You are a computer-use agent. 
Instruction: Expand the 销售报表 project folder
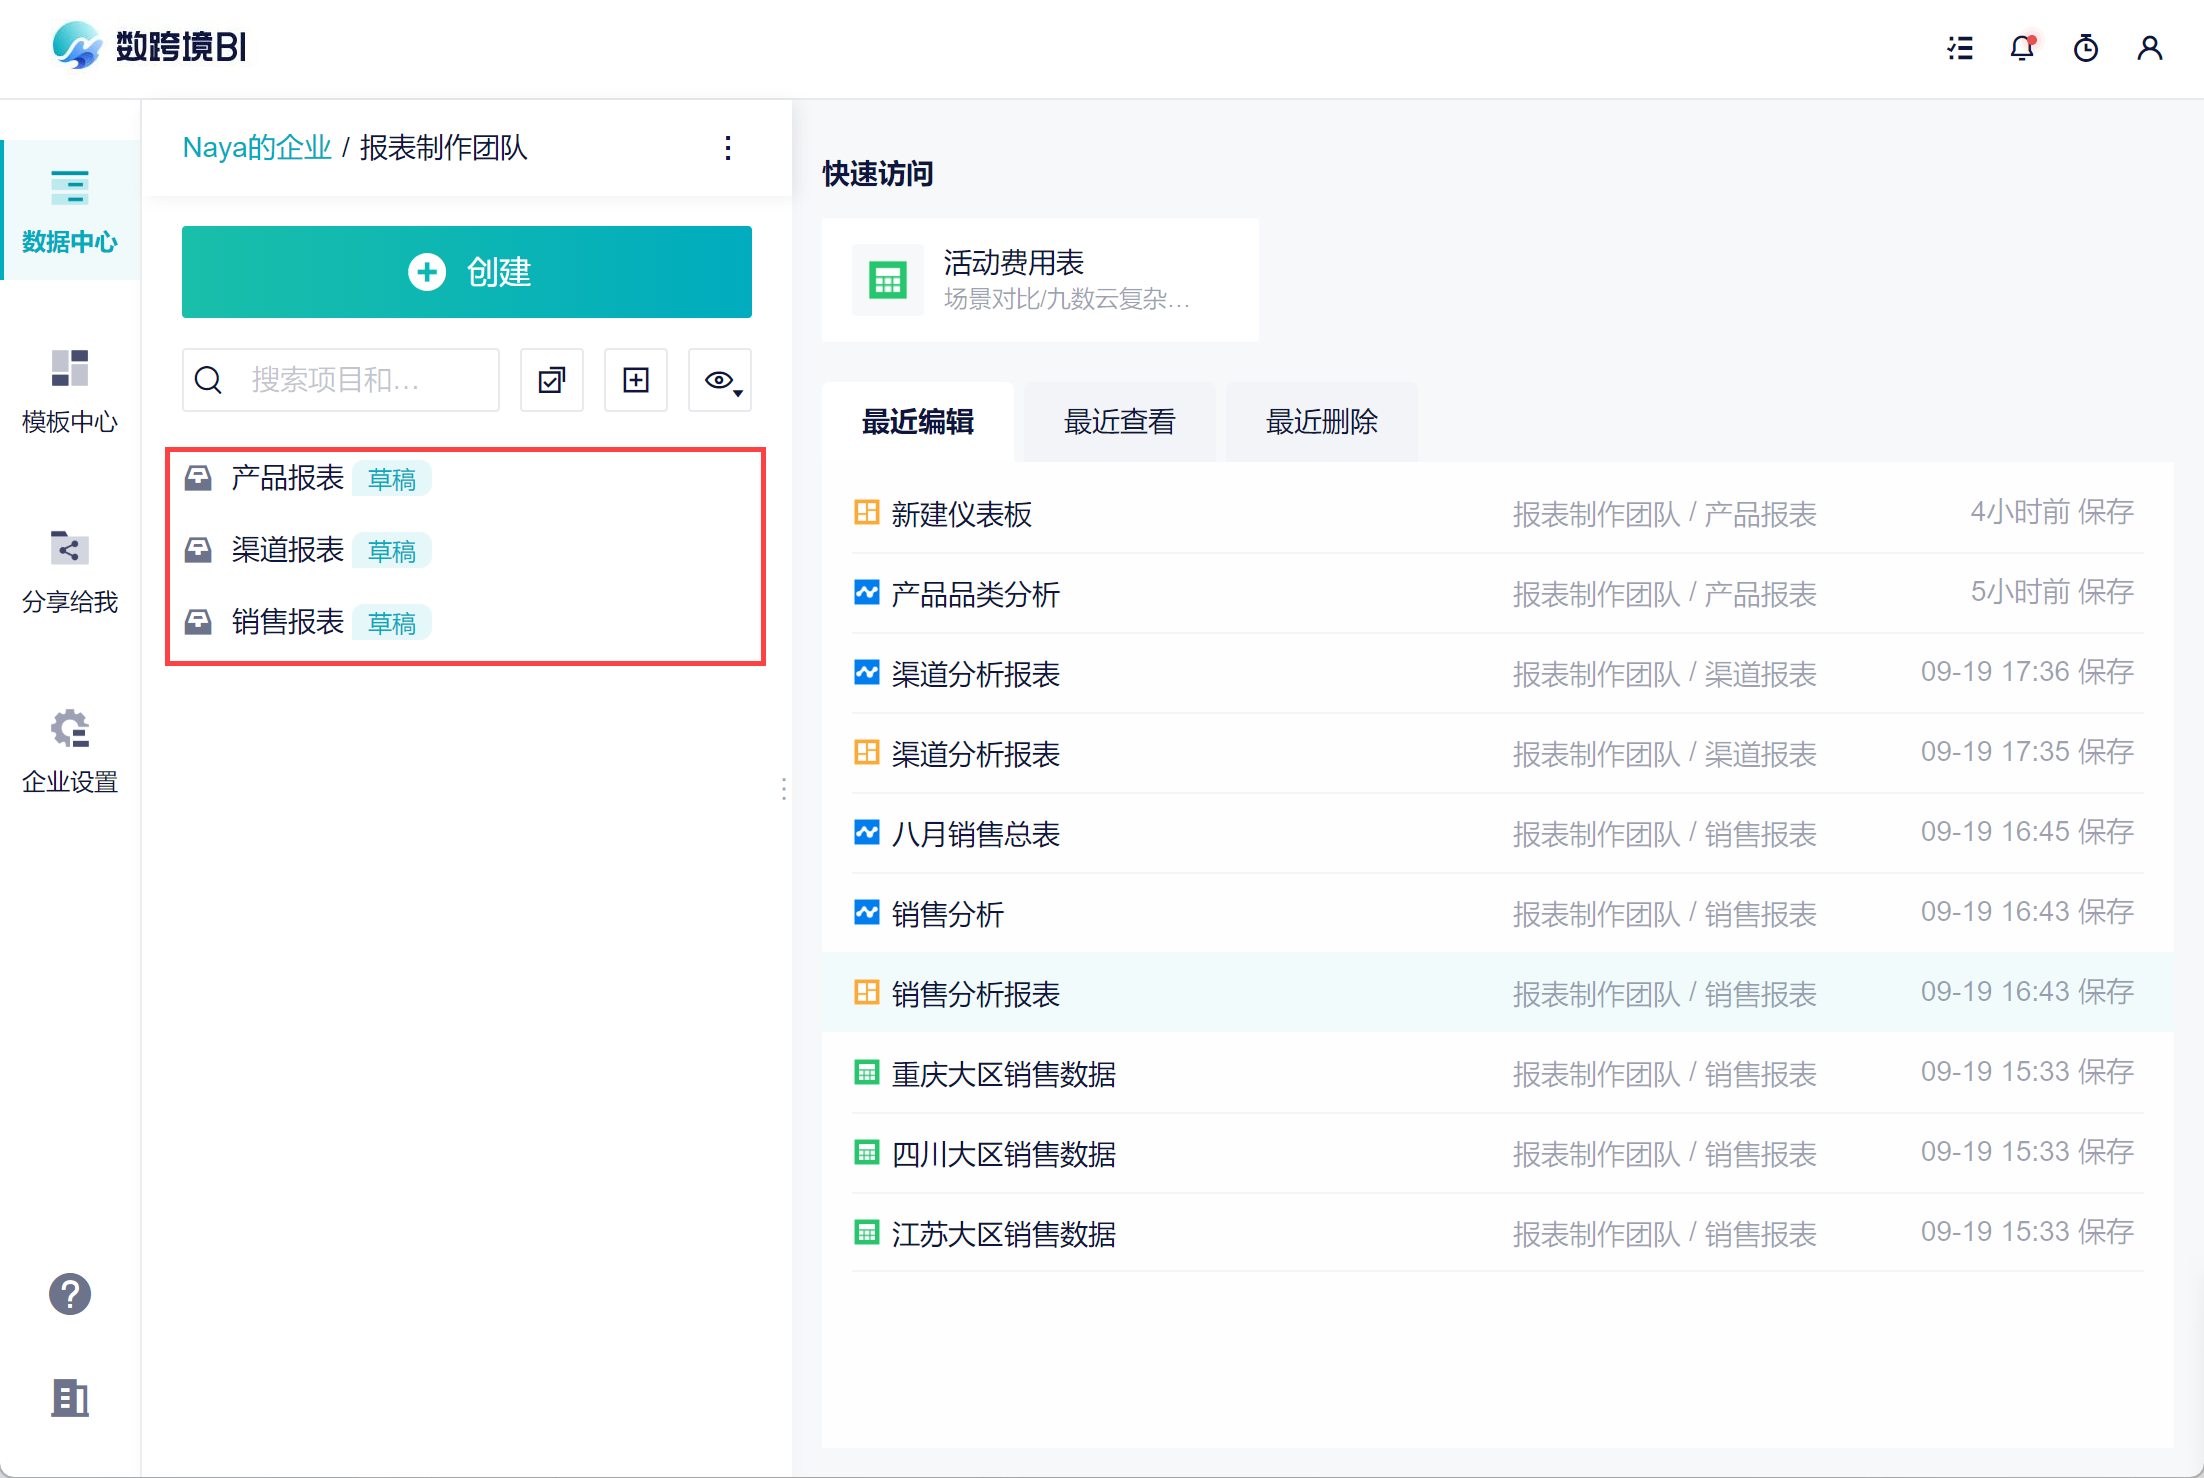point(288,622)
